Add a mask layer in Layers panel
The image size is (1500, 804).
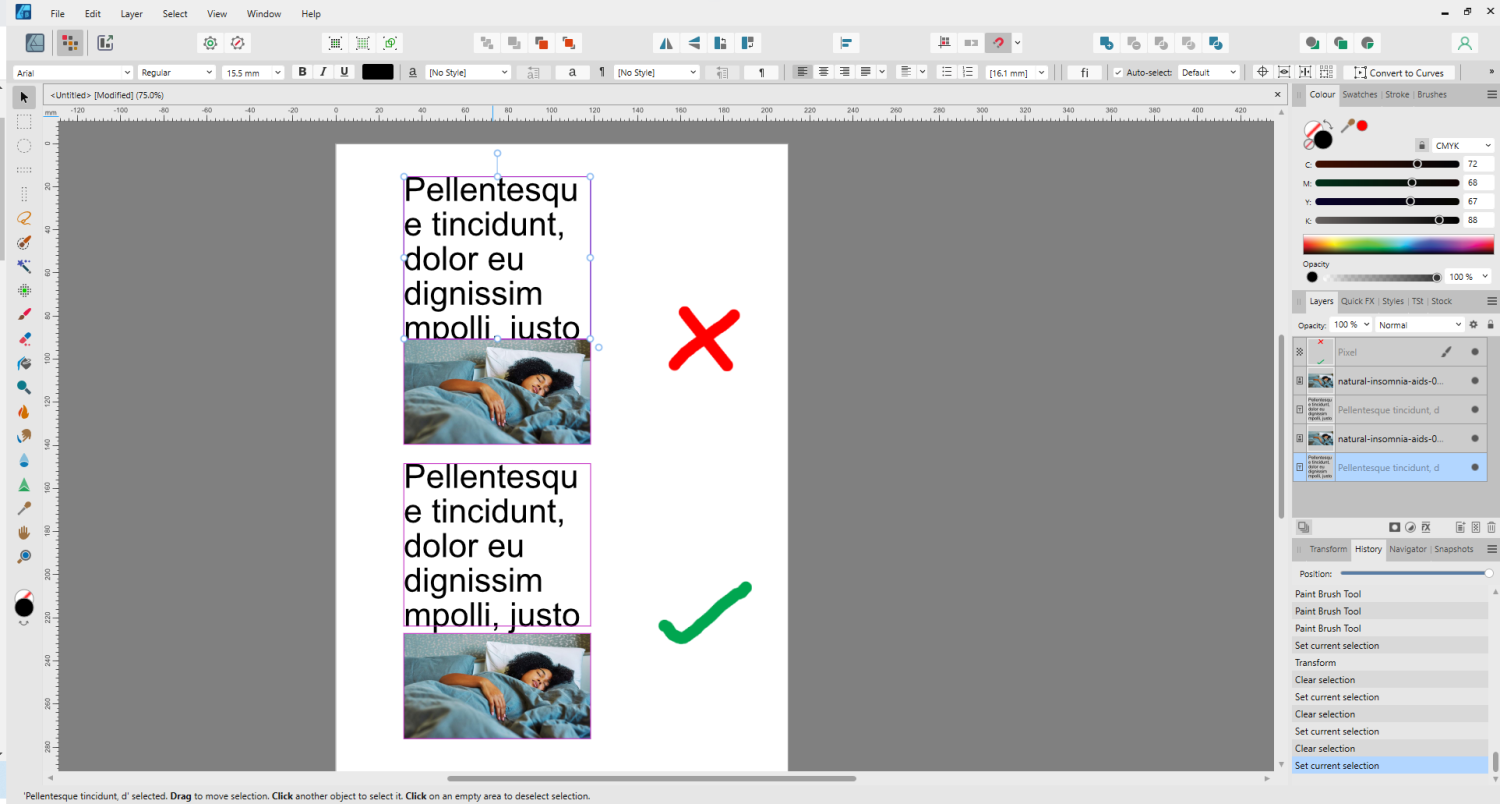coord(1394,527)
